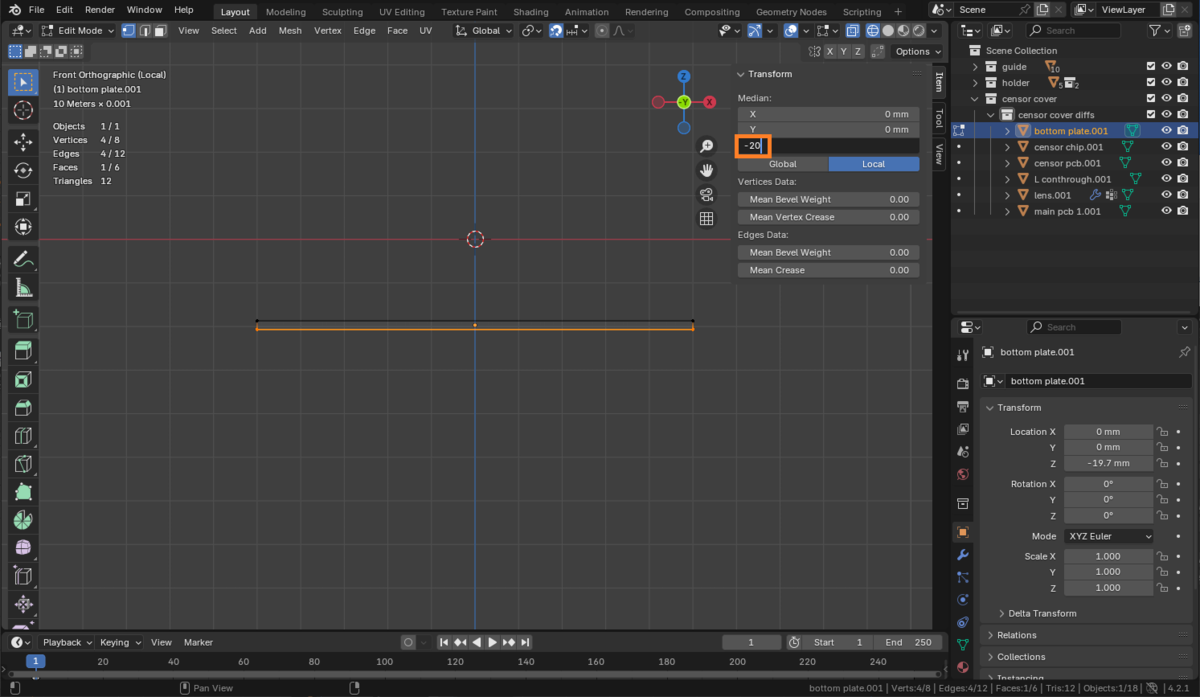Jump to the start frame
This screenshot has height=697, width=1200.
coord(444,642)
